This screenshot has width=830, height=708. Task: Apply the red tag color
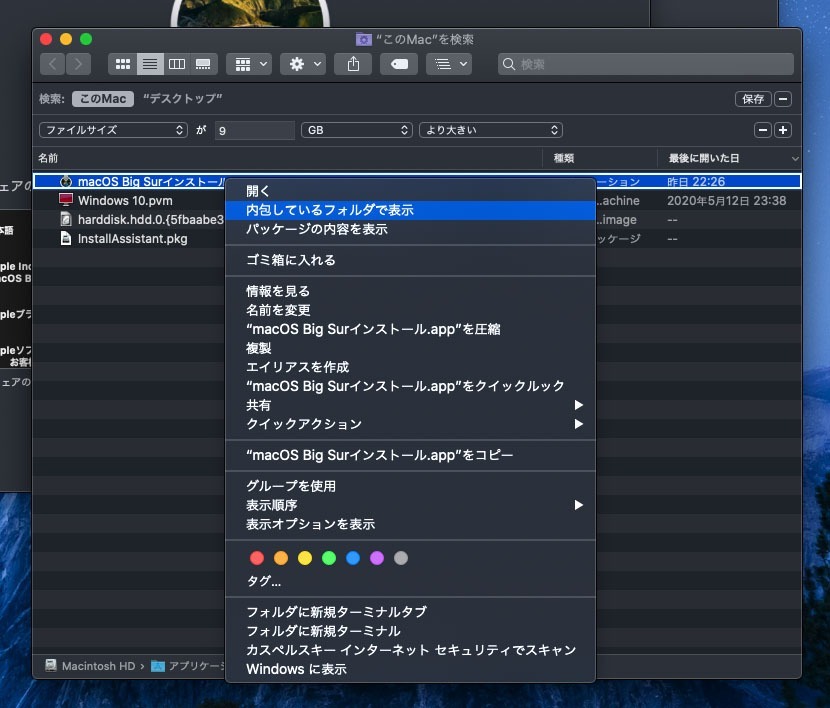coord(257,558)
